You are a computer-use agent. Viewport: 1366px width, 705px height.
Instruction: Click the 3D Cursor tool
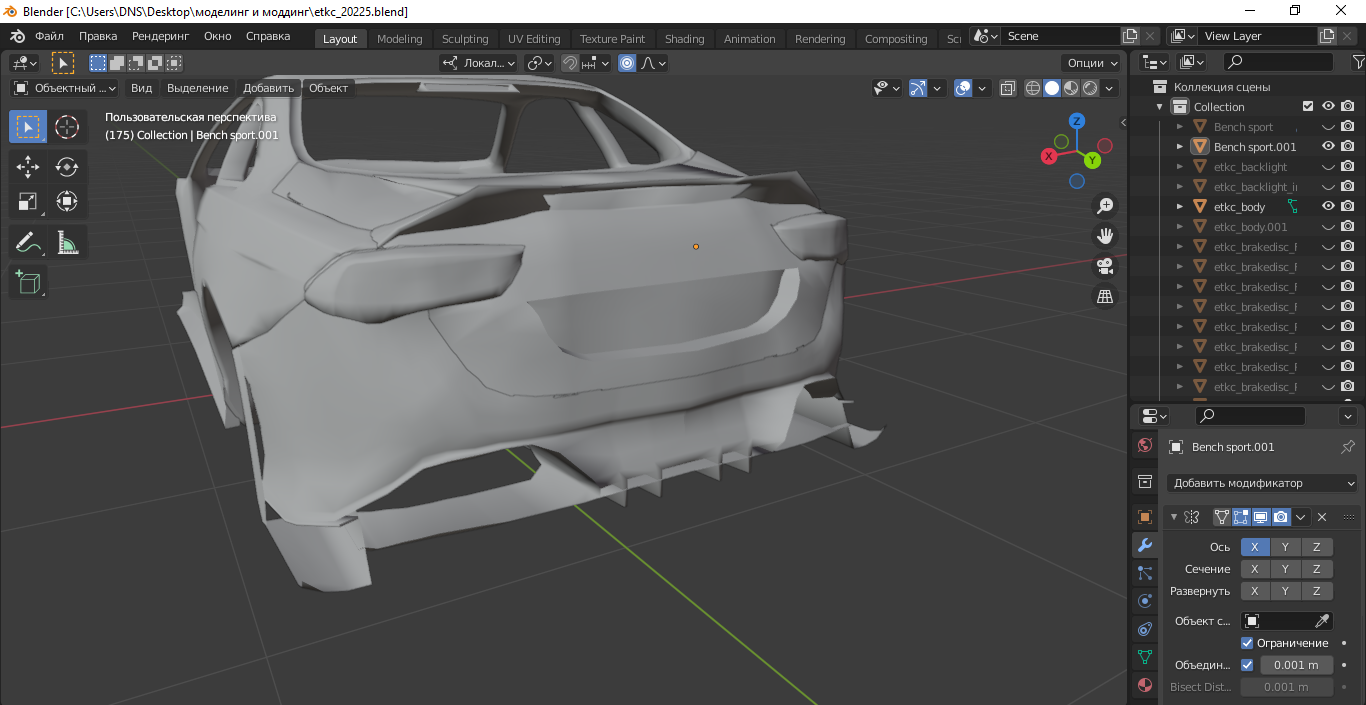click(67, 127)
